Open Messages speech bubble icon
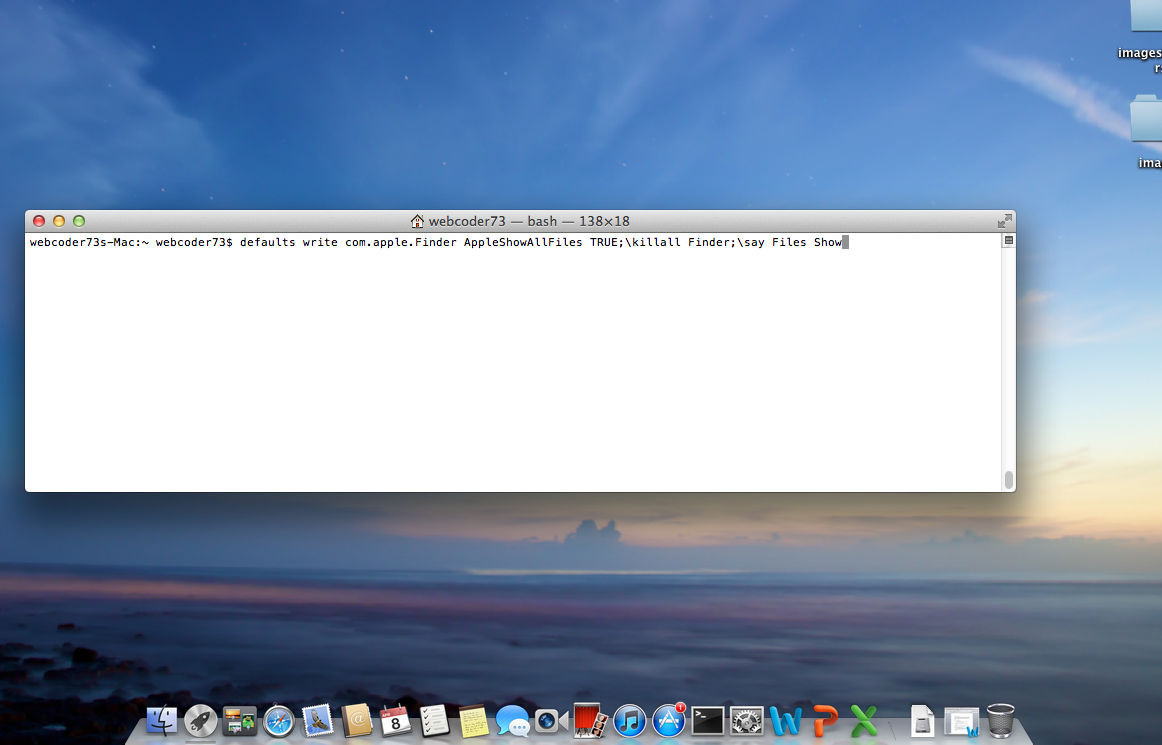Image resolution: width=1162 pixels, height=745 pixels. click(513, 720)
